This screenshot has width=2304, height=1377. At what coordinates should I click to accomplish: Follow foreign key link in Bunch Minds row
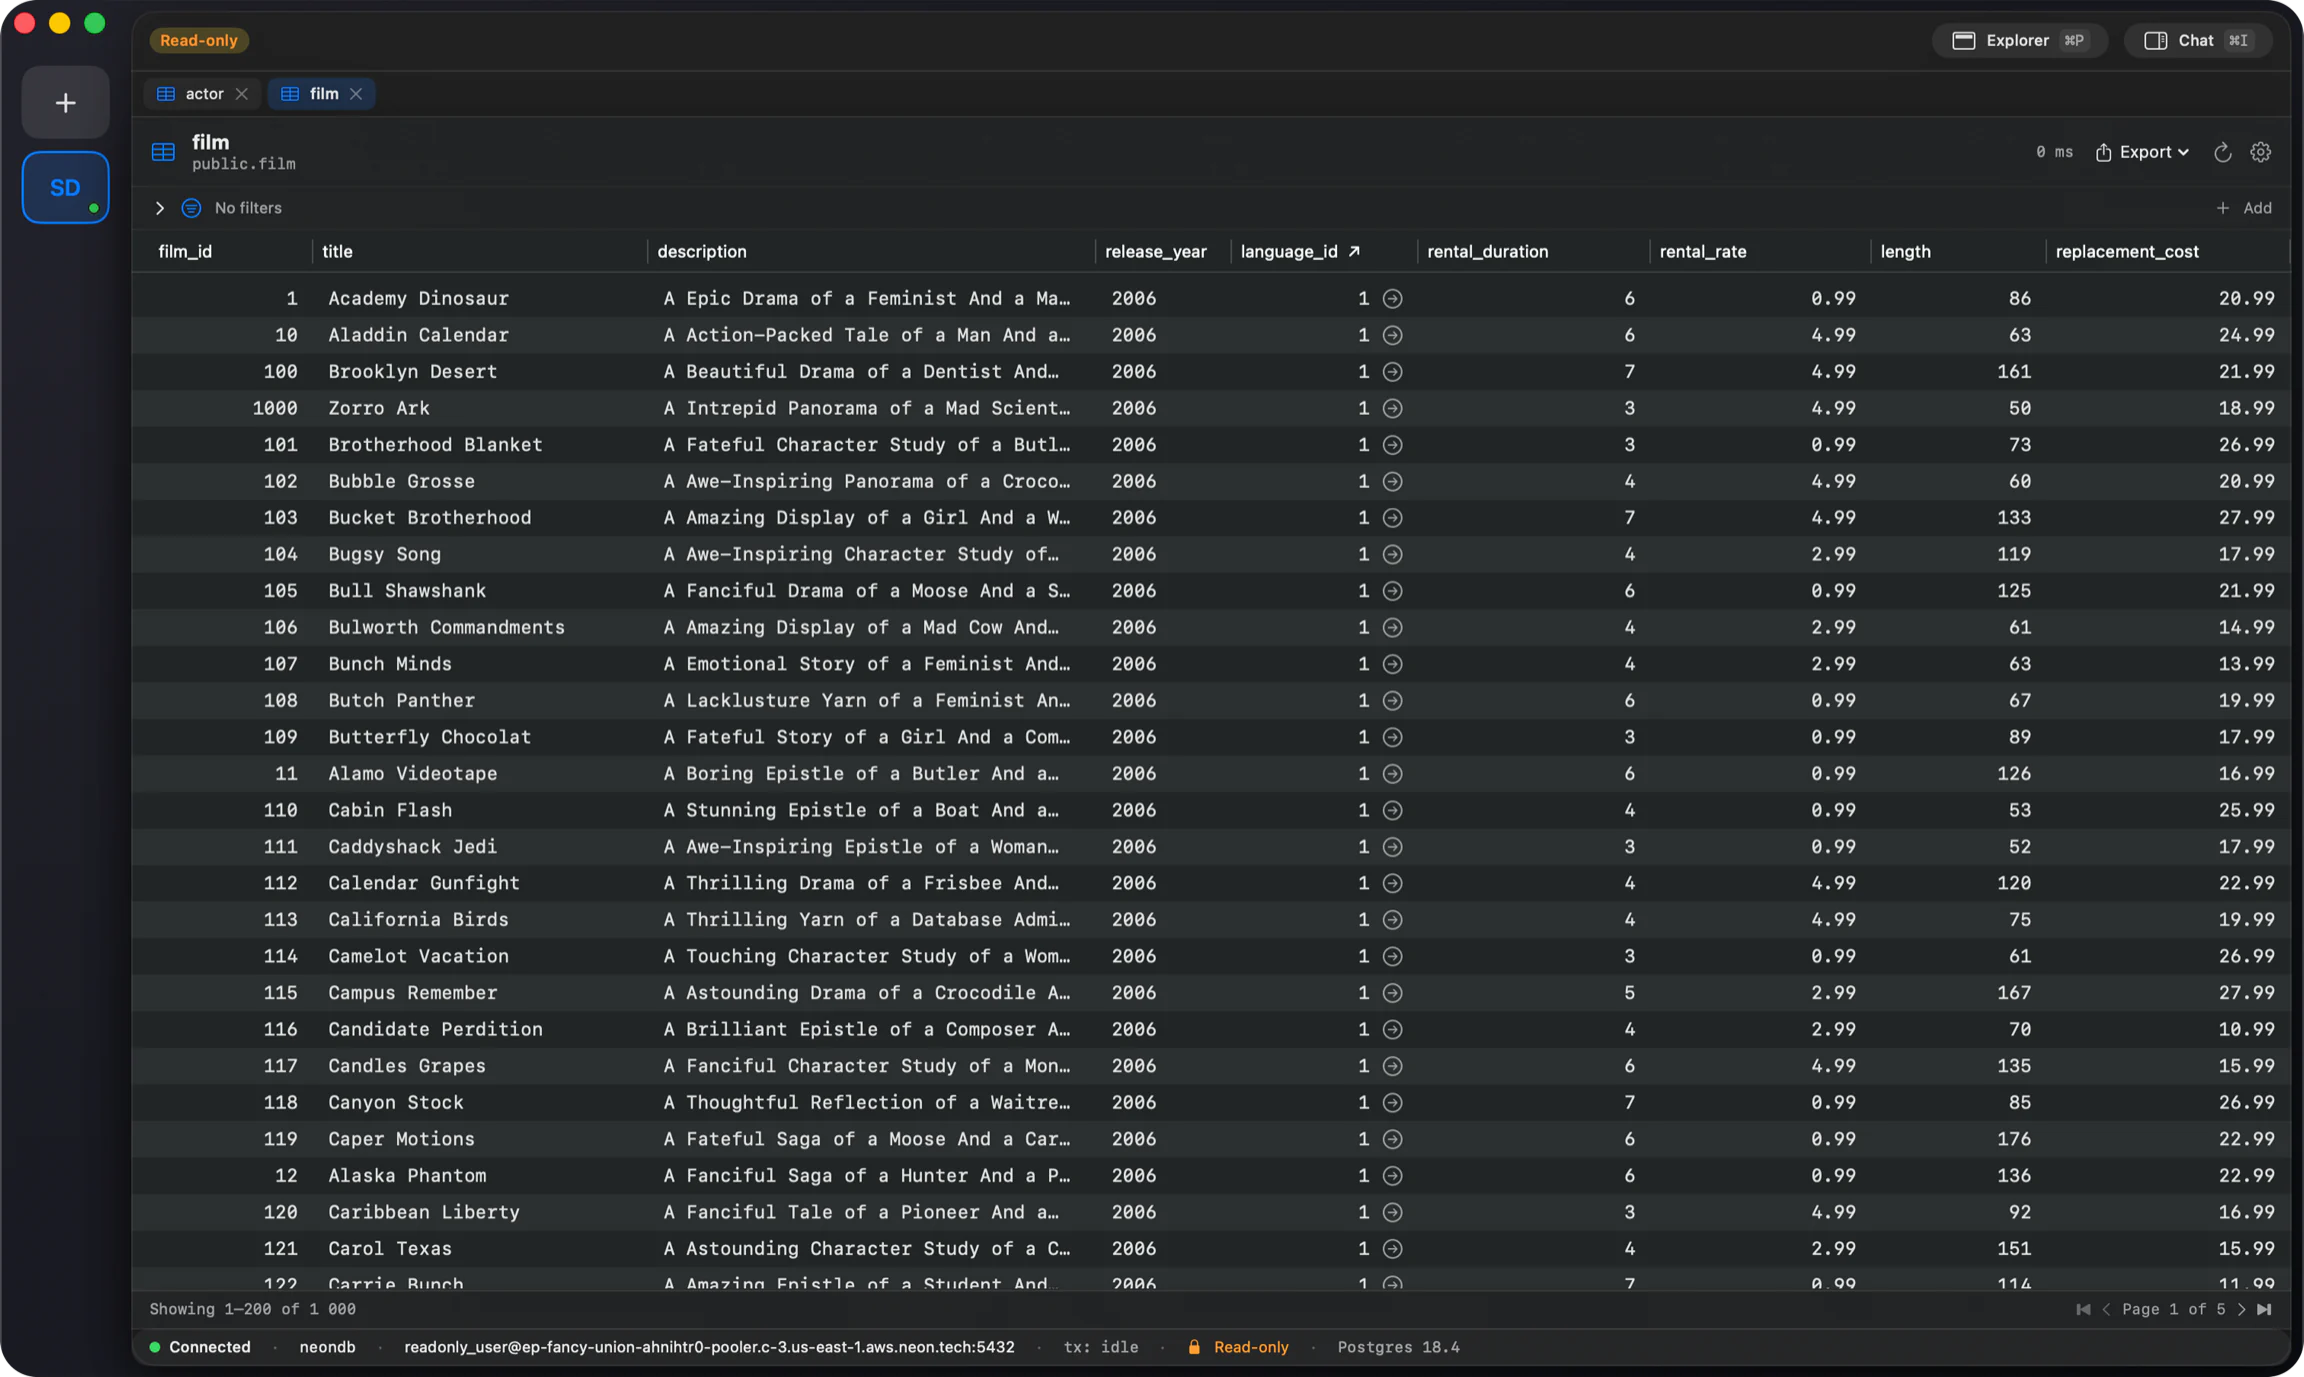tap(1392, 664)
